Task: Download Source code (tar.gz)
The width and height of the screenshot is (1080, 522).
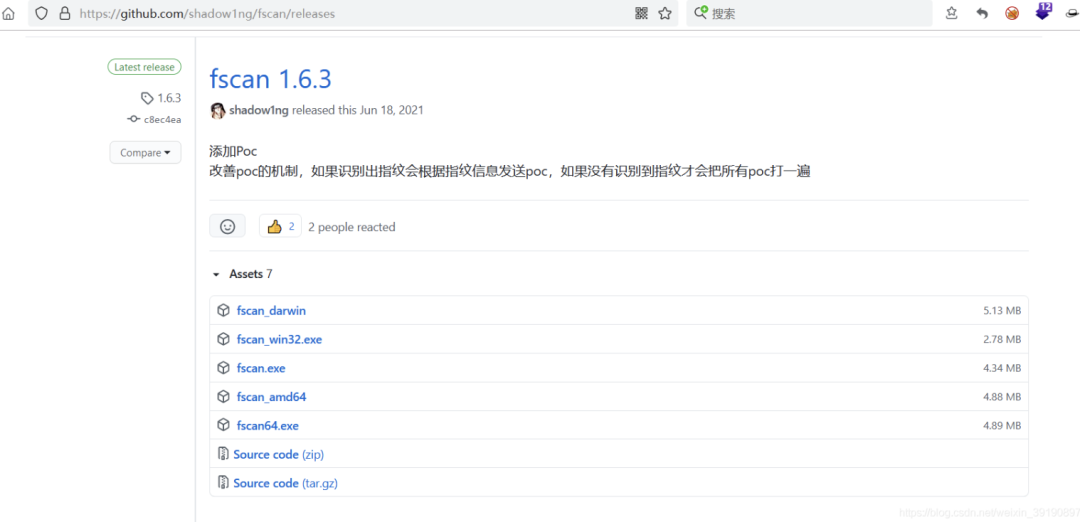Action: (286, 483)
